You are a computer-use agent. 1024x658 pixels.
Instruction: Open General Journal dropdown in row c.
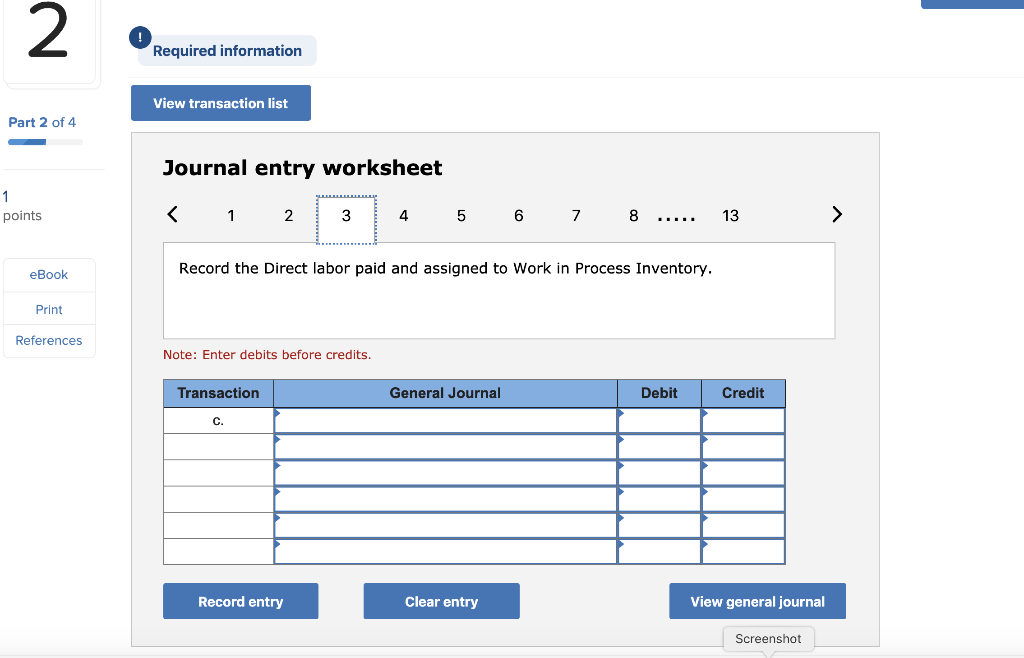click(x=445, y=421)
